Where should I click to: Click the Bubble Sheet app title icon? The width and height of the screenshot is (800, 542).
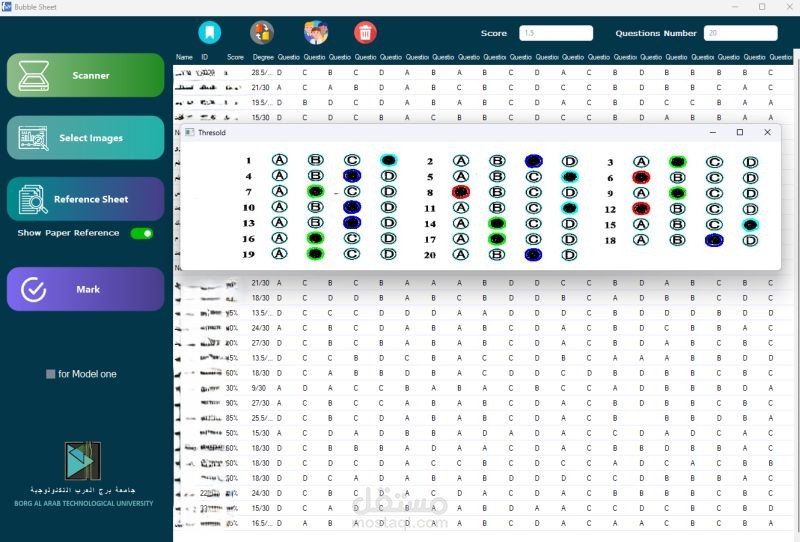pyautogui.click(x=7, y=7)
